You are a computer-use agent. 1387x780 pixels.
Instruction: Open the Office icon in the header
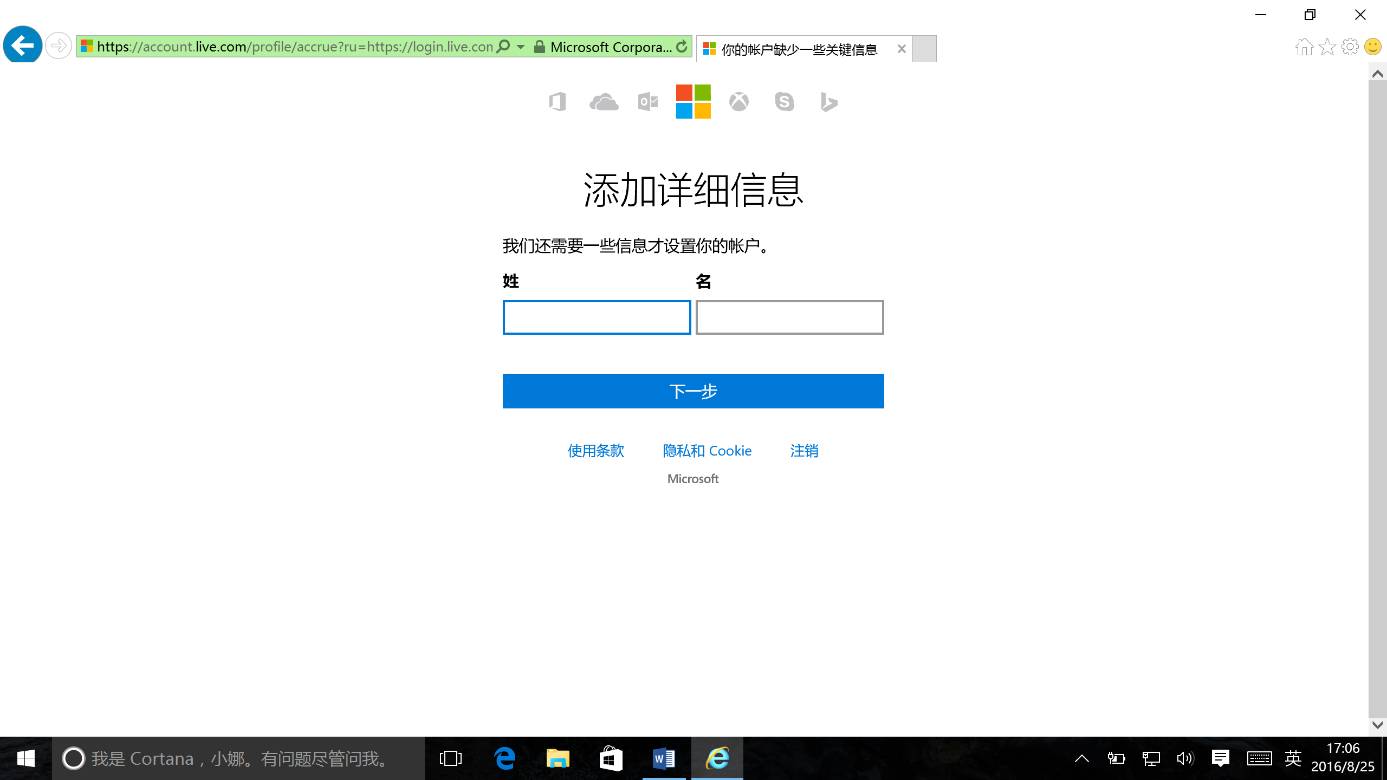point(557,101)
